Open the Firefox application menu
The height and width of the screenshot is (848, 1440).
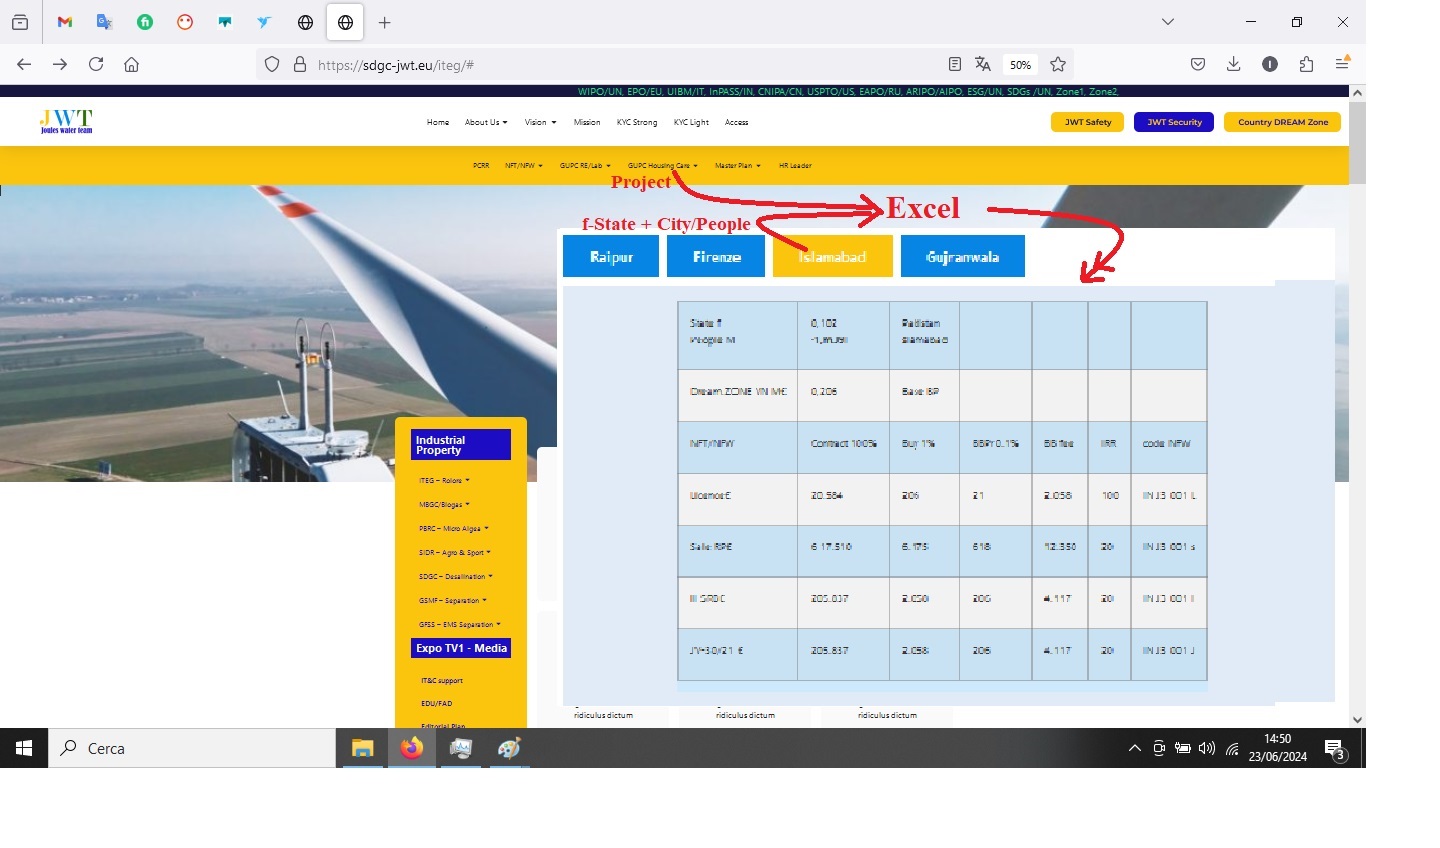tap(1343, 64)
